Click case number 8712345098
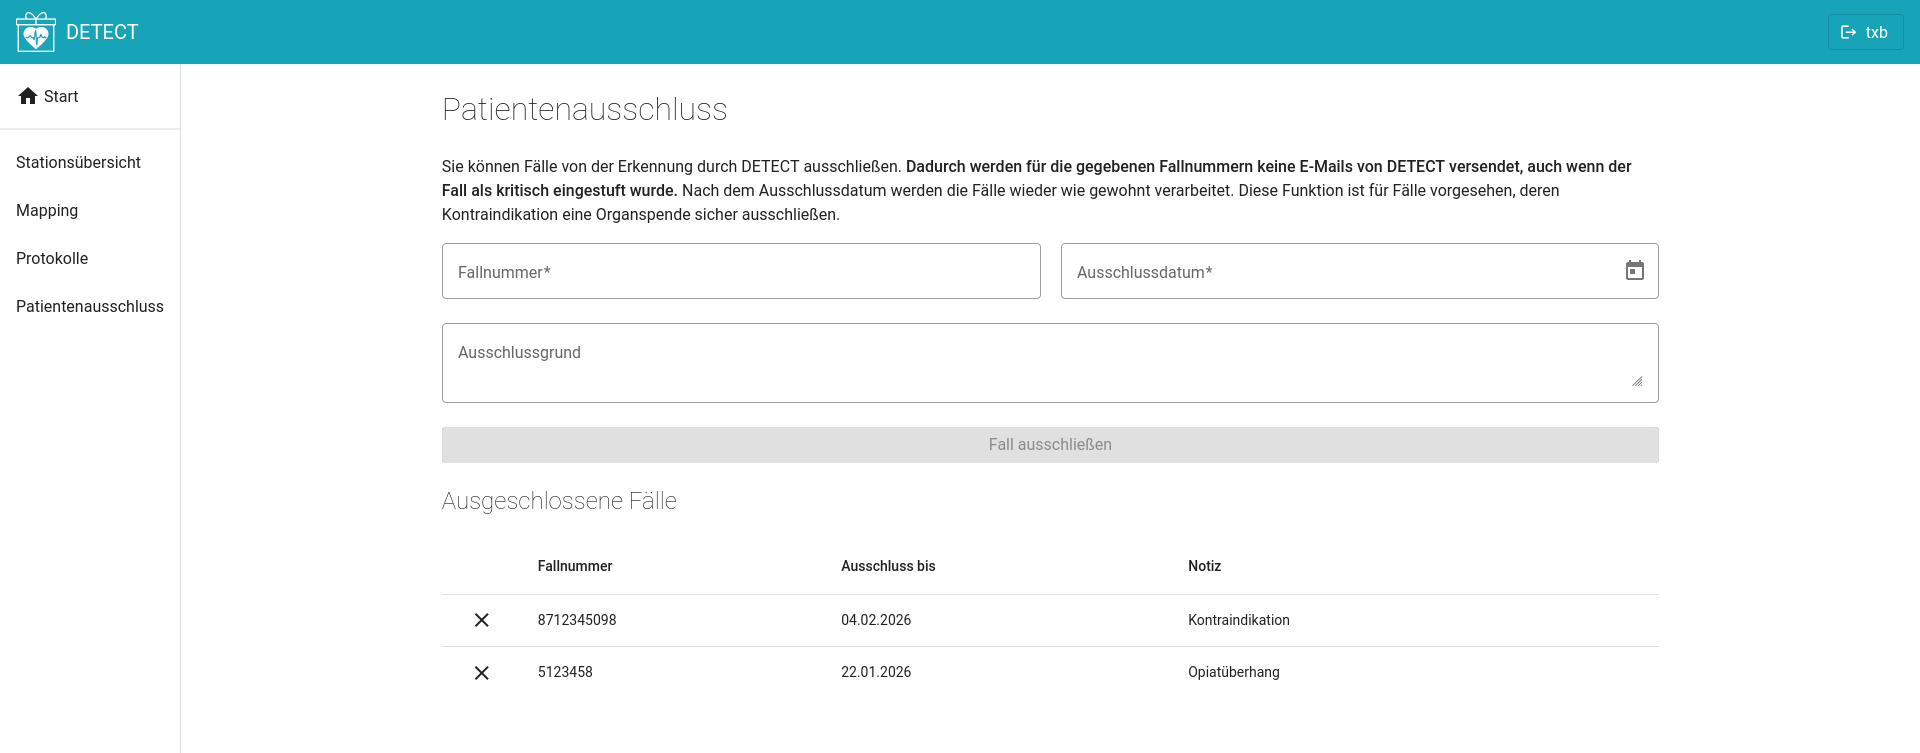This screenshot has width=1920, height=753. 577,620
